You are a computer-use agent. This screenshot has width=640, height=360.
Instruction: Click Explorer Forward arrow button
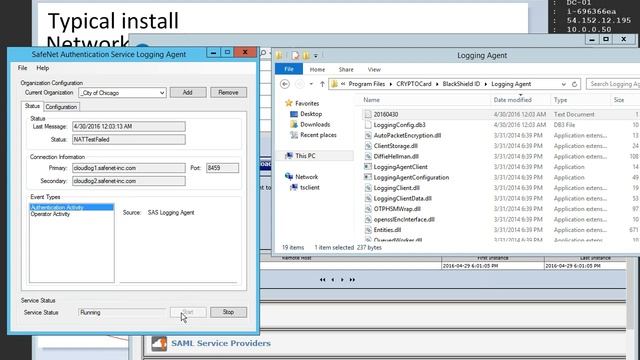tap(300, 84)
